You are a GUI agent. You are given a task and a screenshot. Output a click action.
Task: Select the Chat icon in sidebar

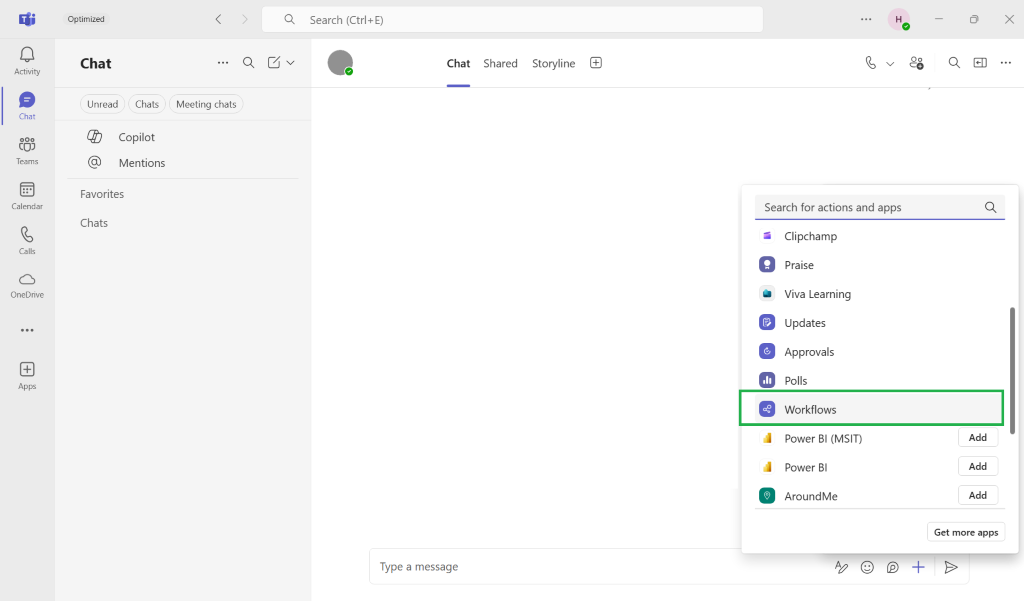27,105
